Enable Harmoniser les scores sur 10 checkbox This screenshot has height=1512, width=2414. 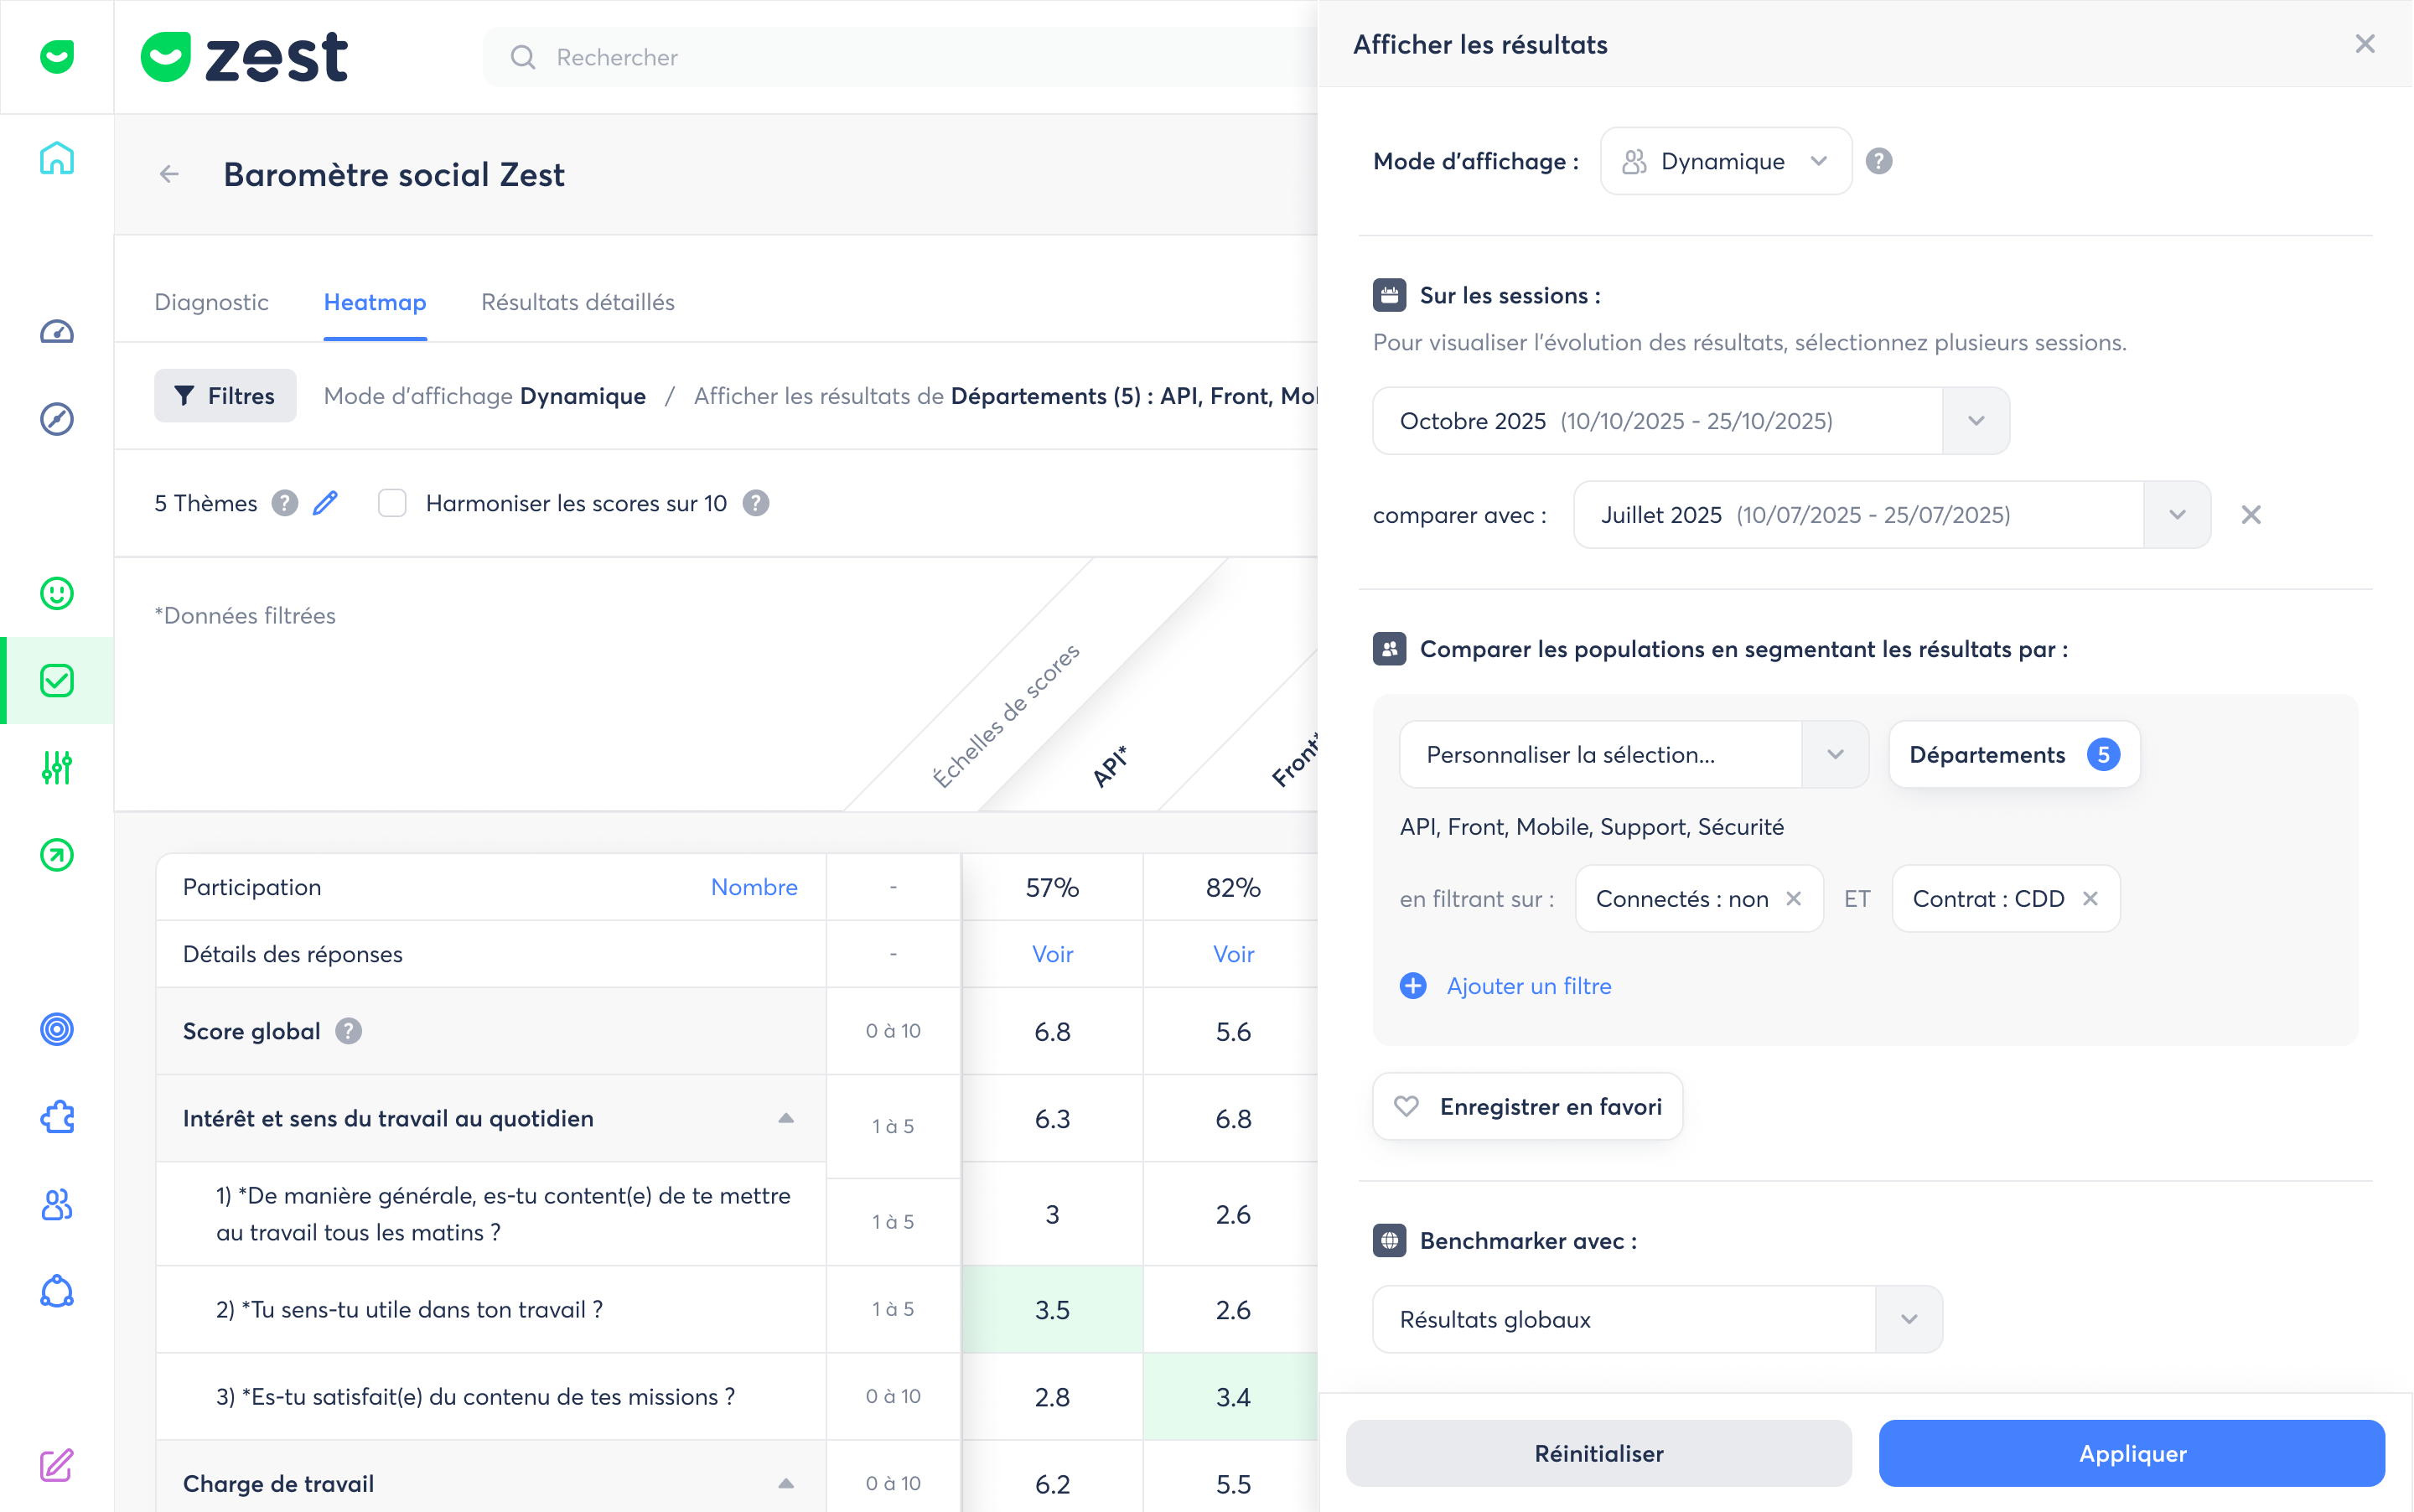pyautogui.click(x=392, y=503)
